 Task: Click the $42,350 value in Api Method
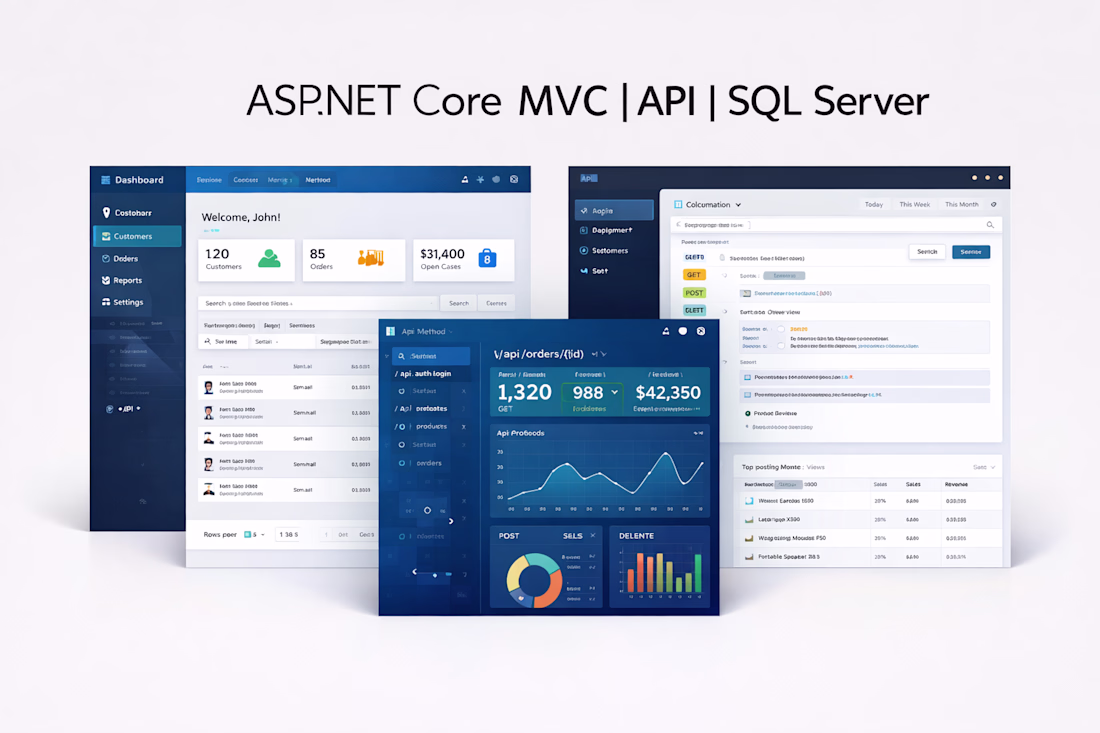click(668, 393)
